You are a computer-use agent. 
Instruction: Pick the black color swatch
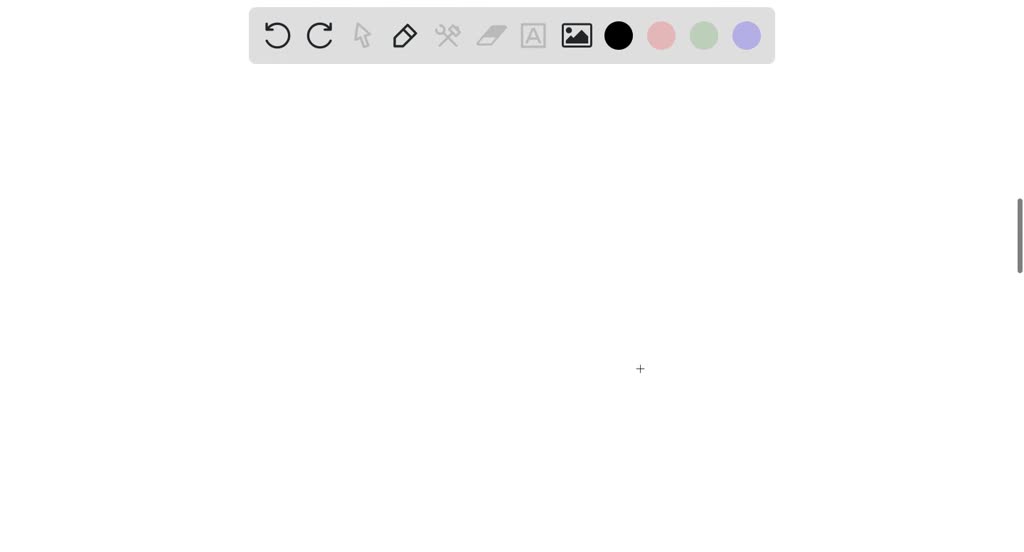click(618, 35)
